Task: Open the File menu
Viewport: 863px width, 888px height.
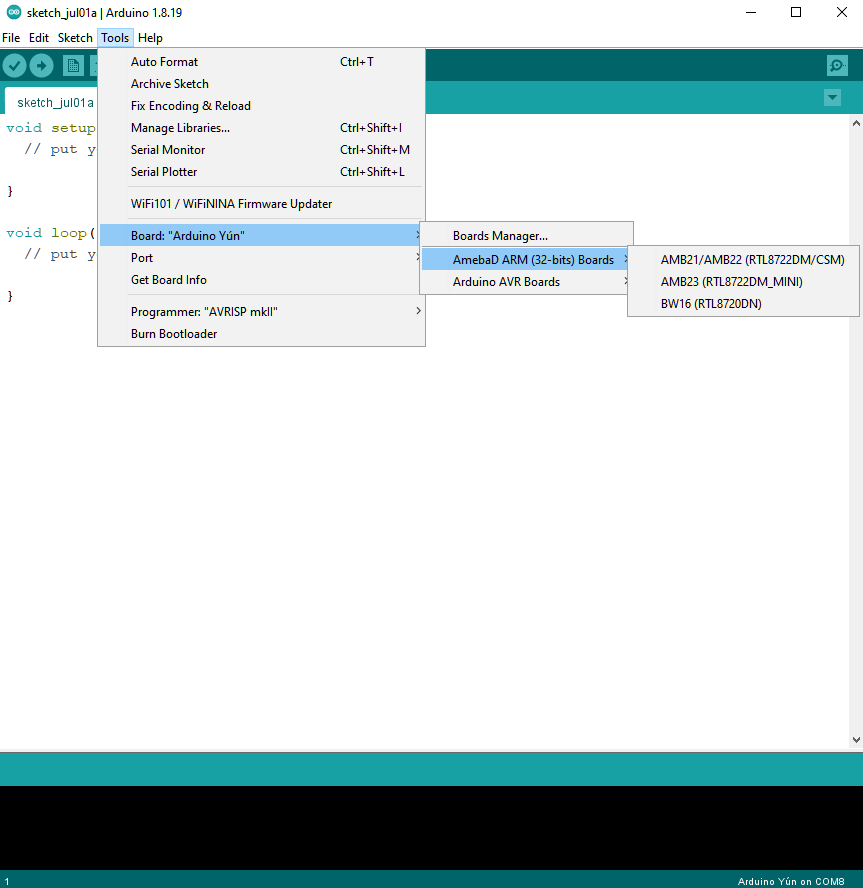Action: click(x=11, y=38)
